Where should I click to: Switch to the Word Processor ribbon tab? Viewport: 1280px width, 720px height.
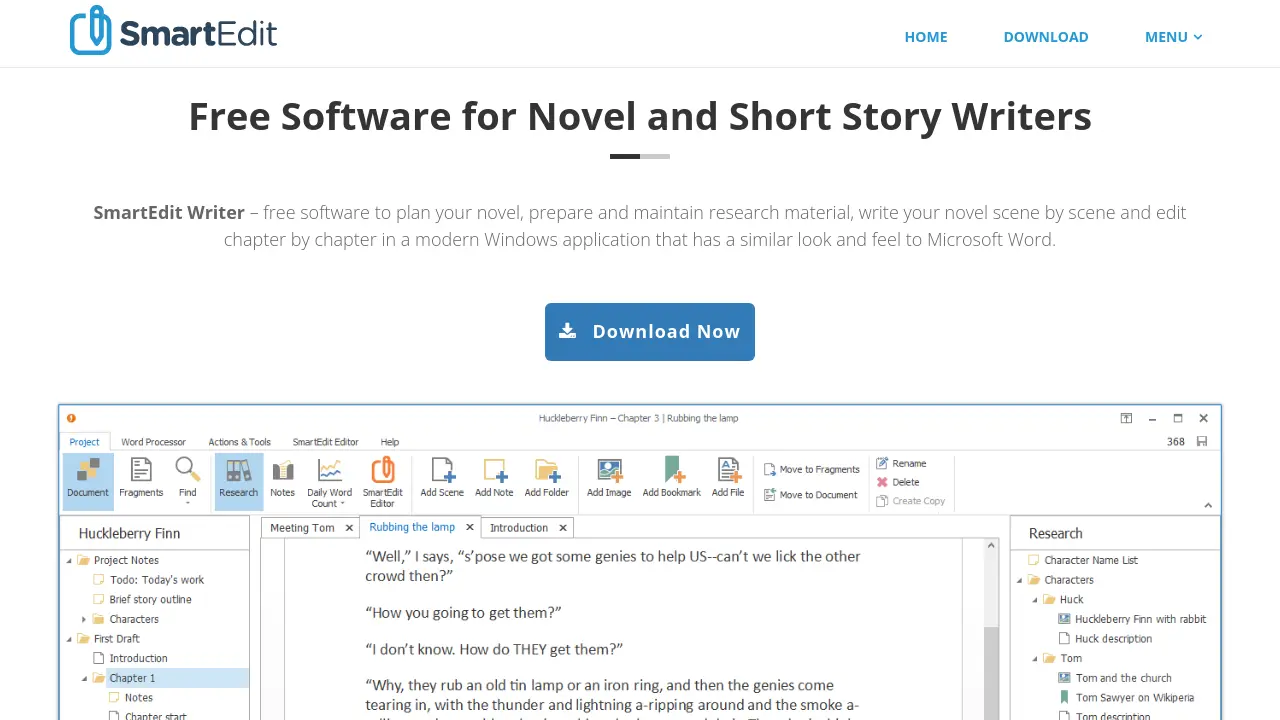(153, 442)
